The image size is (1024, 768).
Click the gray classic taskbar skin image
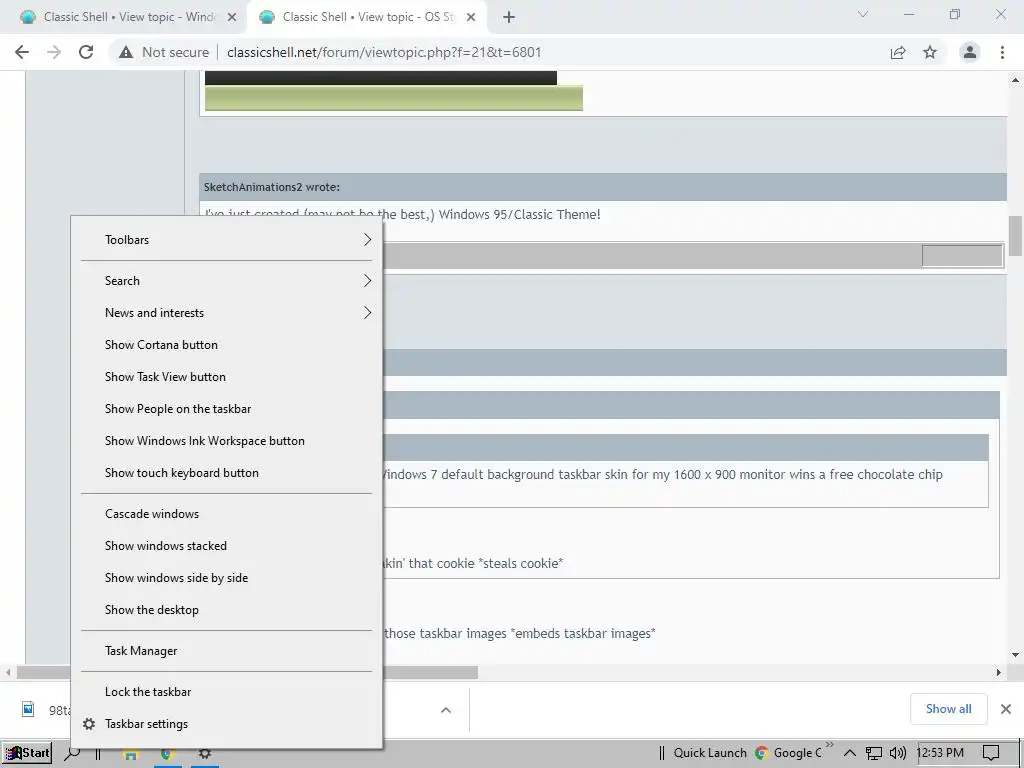tap(693, 255)
